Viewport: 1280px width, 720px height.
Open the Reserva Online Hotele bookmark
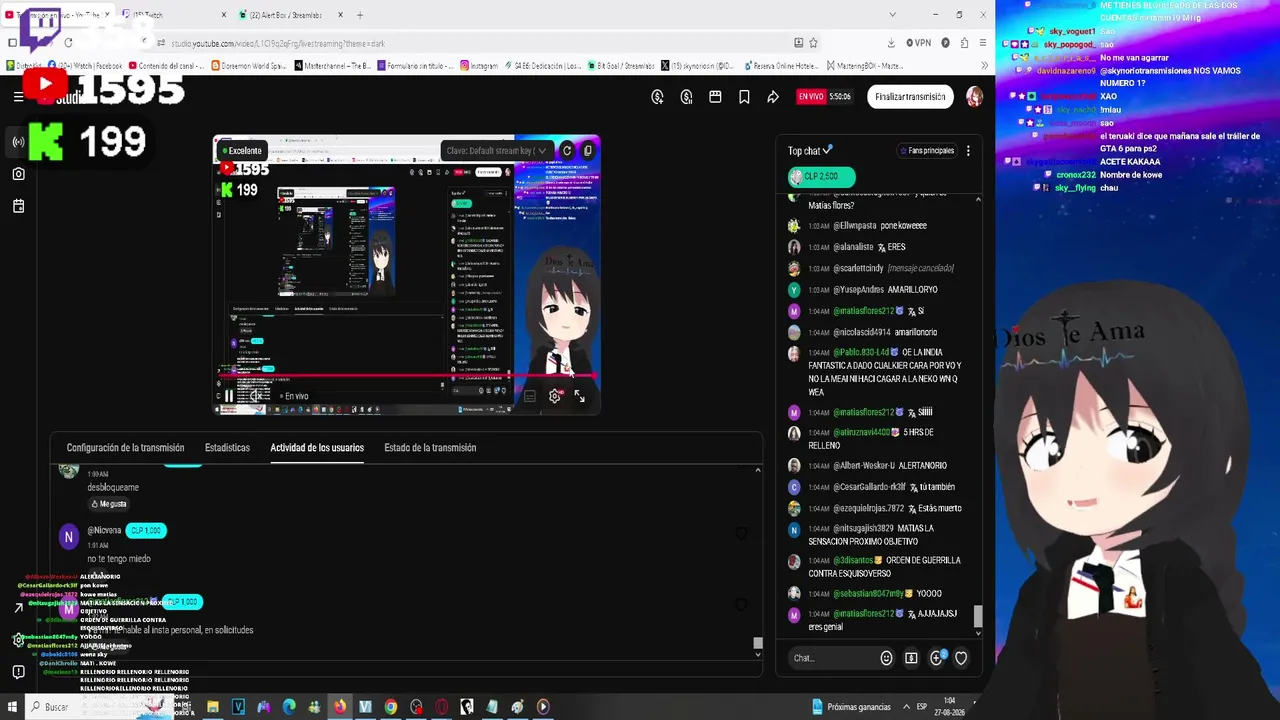[x=783, y=66]
